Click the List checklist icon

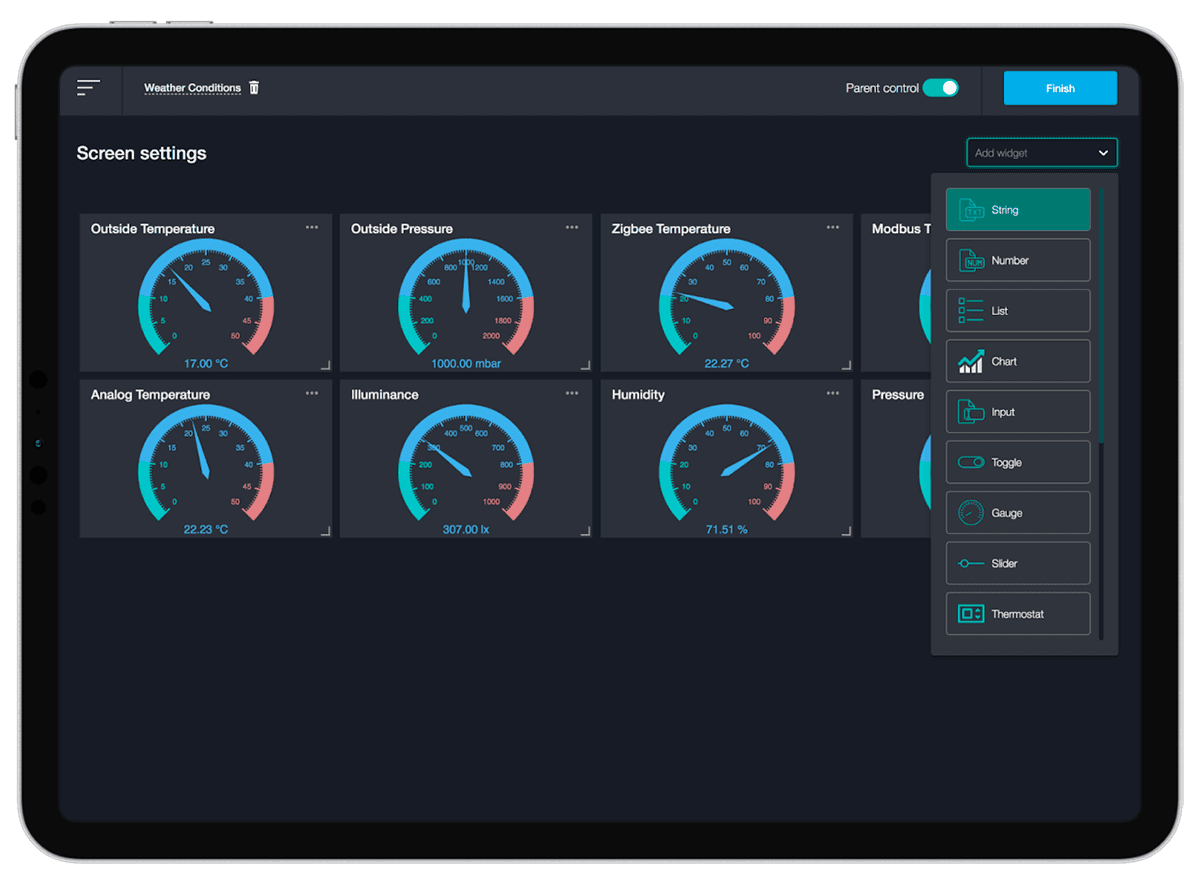click(x=971, y=311)
